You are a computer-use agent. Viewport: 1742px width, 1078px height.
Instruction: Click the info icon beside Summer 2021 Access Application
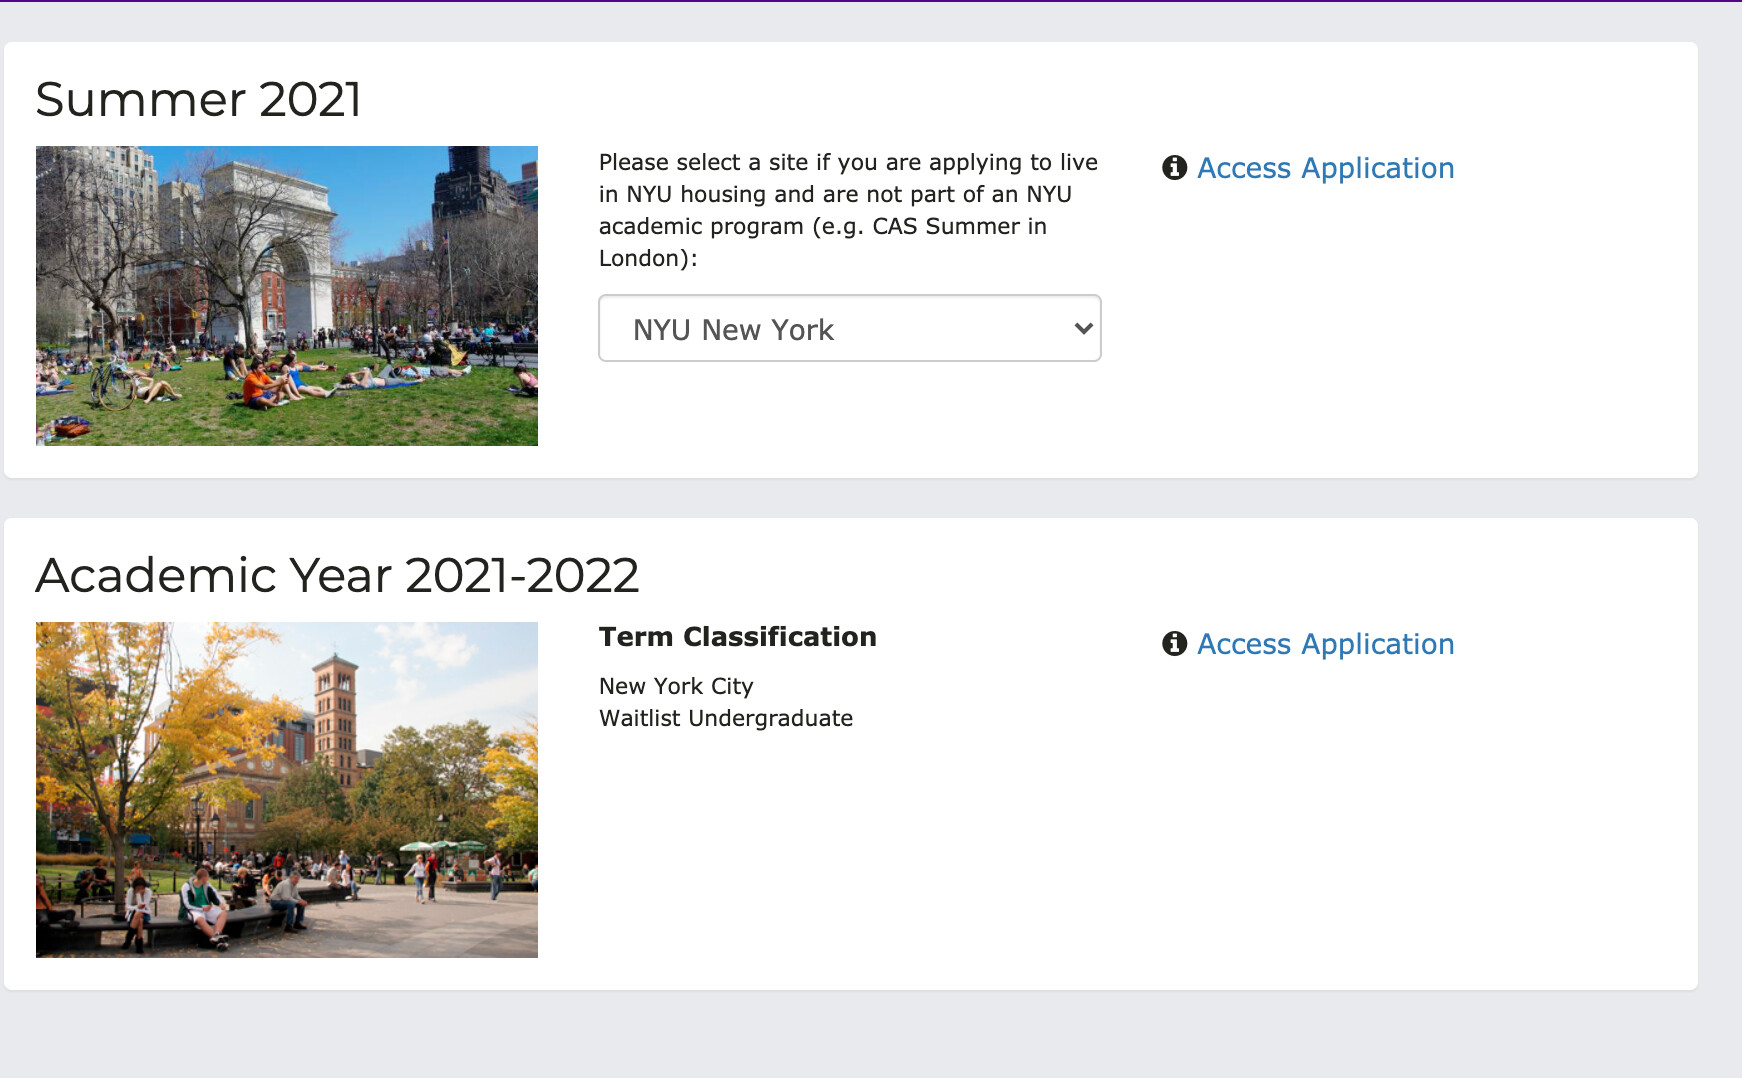(x=1174, y=168)
